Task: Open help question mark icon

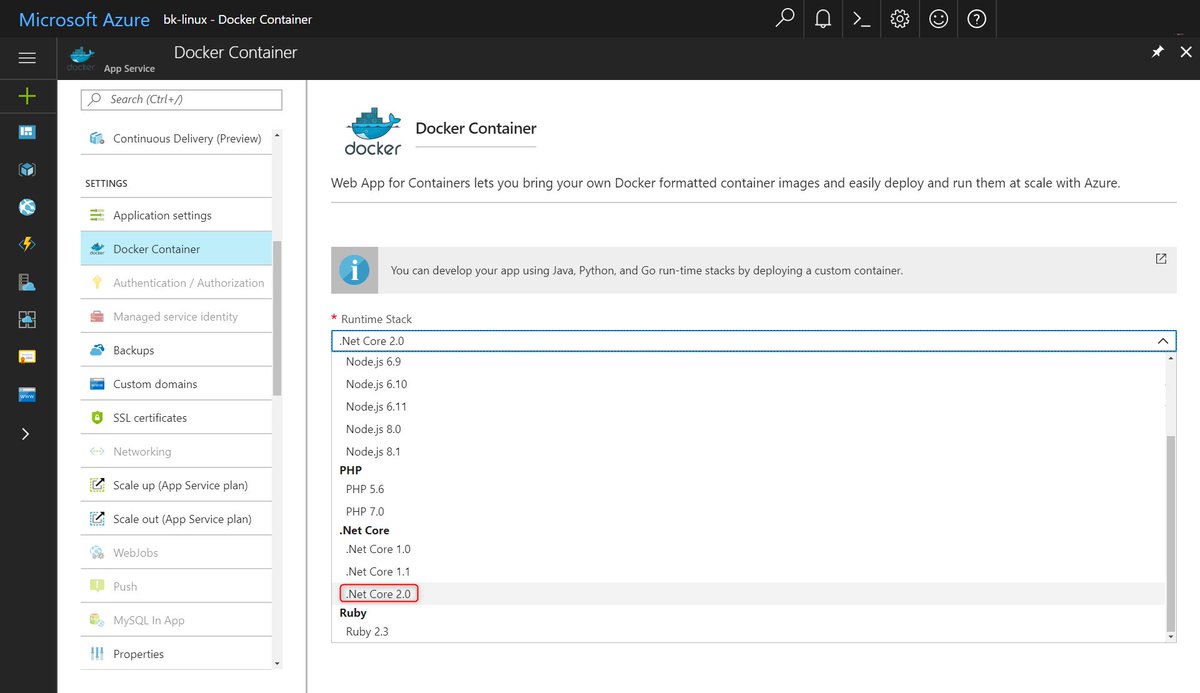Action: (x=977, y=18)
